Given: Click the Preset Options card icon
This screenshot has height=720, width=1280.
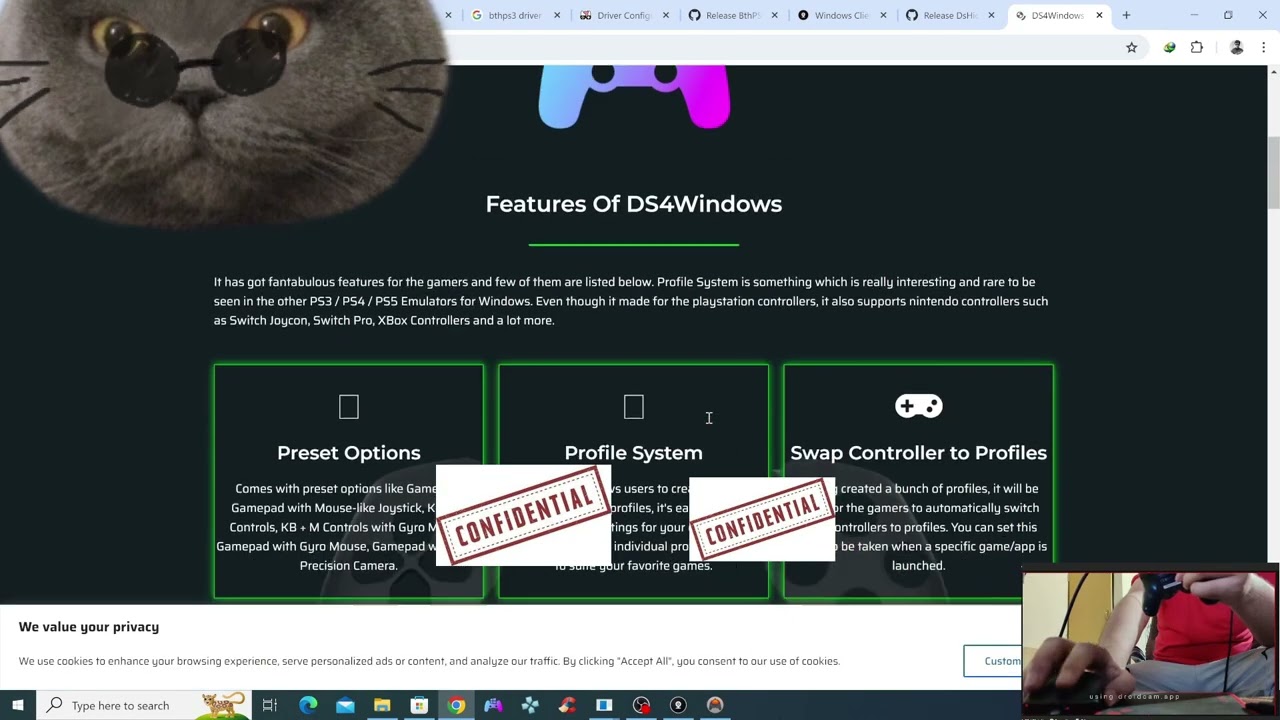Looking at the screenshot, I should pos(348,407).
